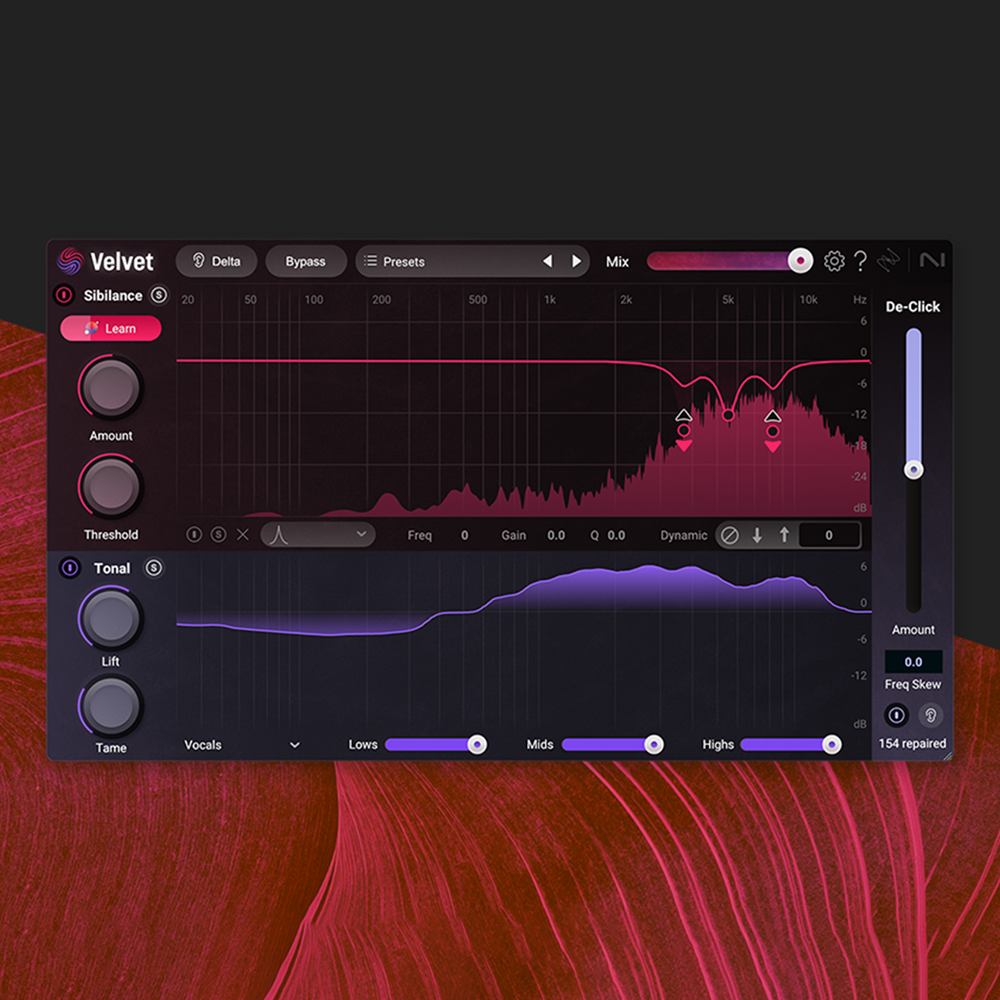This screenshot has width=1000, height=1000.
Task: Click the "Dynamic" label
Action: pos(684,535)
